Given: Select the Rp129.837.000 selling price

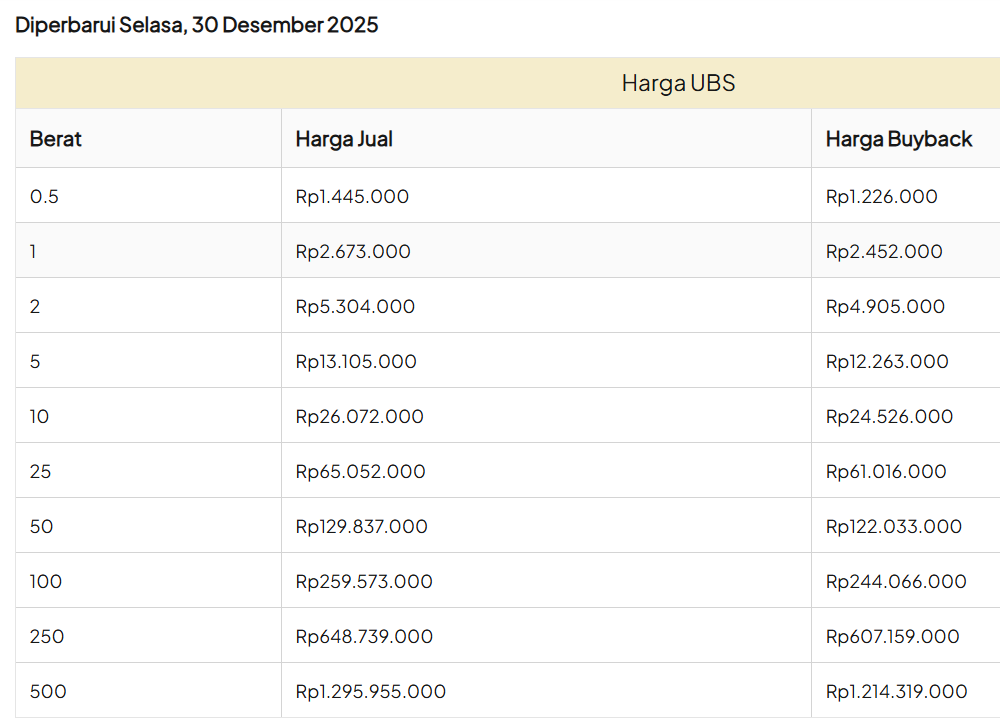Looking at the screenshot, I should [x=361, y=526].
